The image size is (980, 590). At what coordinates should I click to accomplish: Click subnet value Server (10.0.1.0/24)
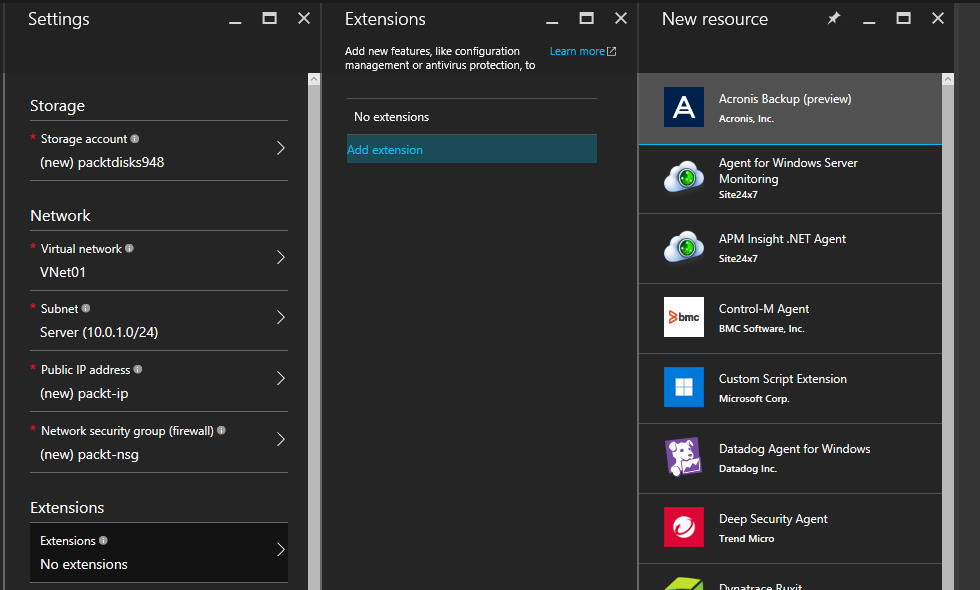pyautogui.click(x=99, y=332)
